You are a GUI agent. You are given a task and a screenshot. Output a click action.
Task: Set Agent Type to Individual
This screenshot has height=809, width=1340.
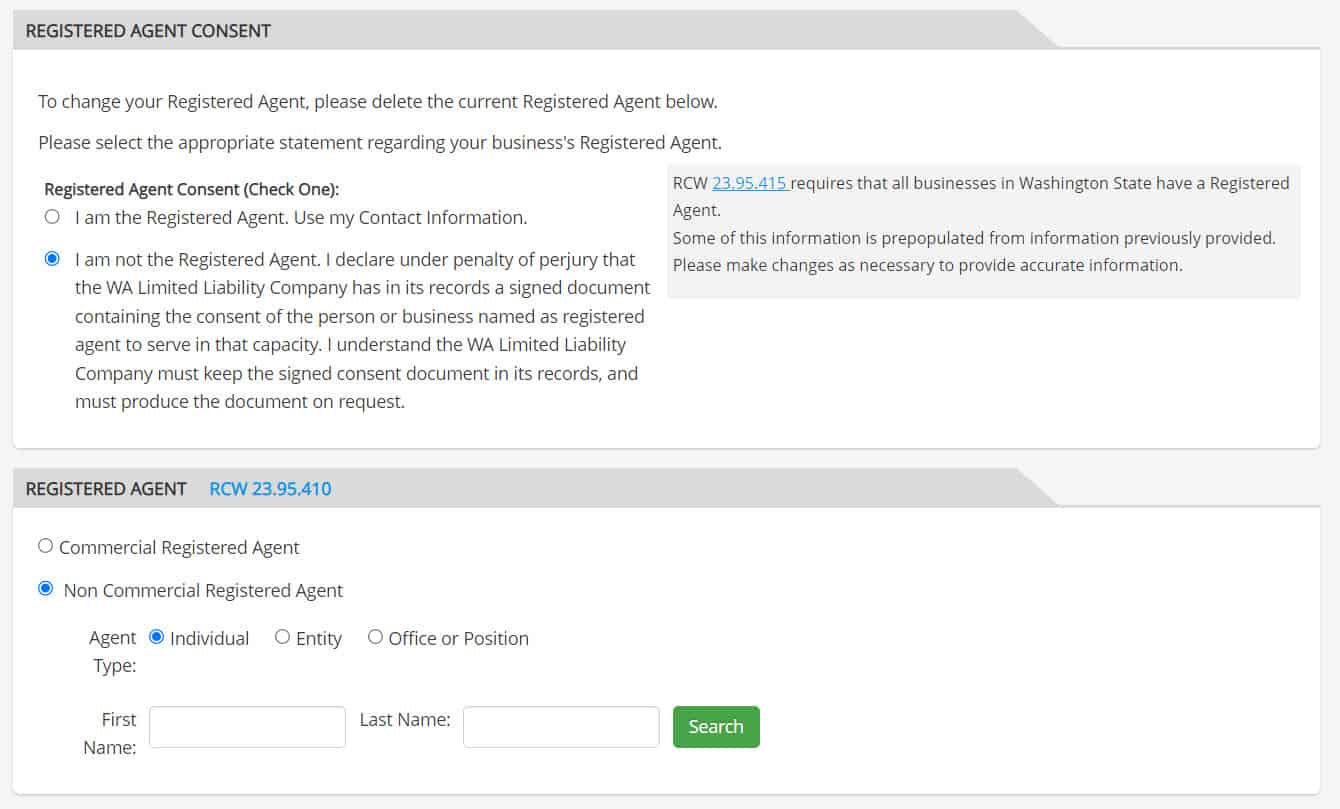[x=157, y=637]
